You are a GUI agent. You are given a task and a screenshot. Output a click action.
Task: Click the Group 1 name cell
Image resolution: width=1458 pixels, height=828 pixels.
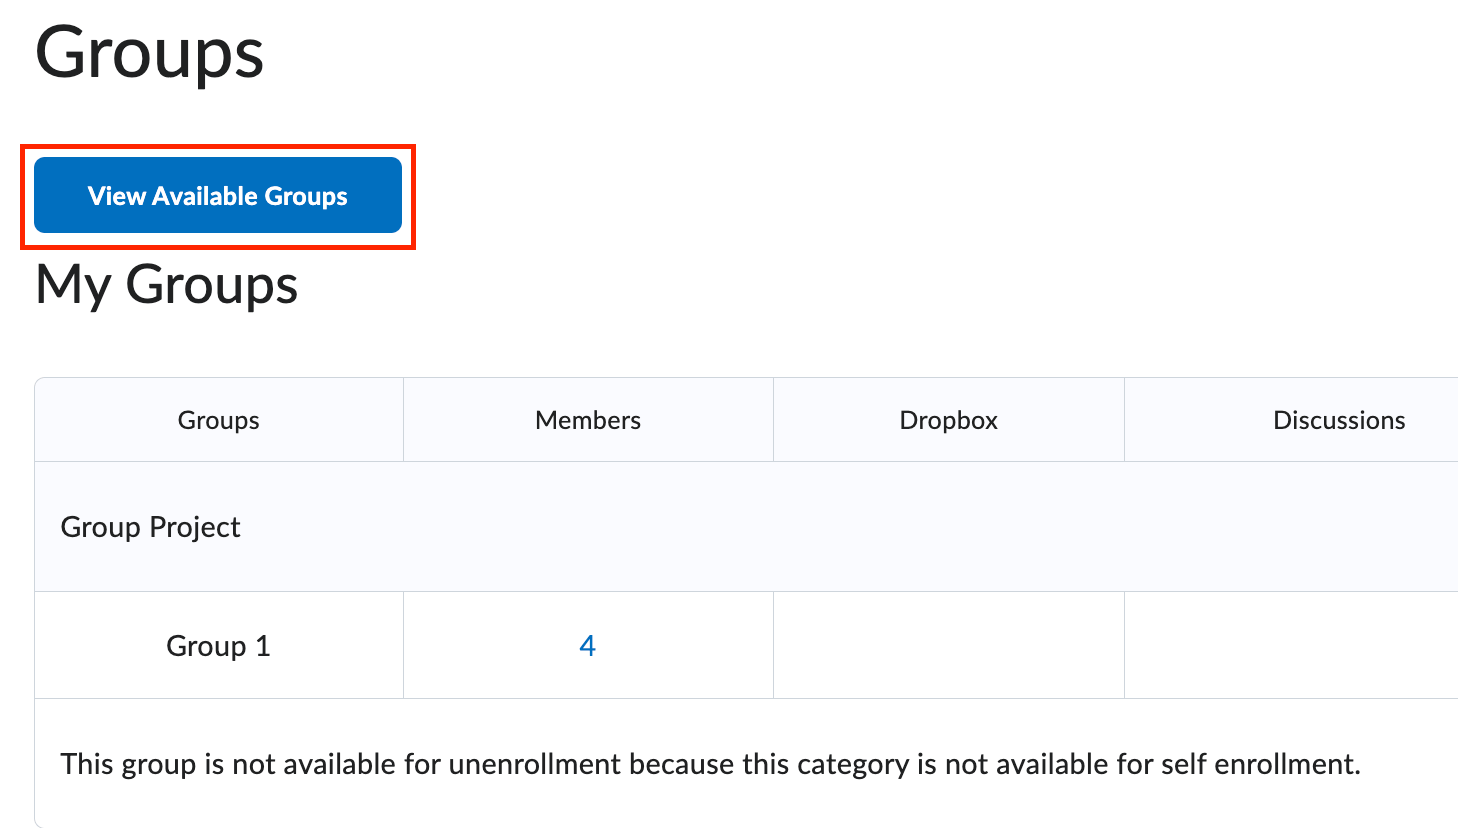218,646
